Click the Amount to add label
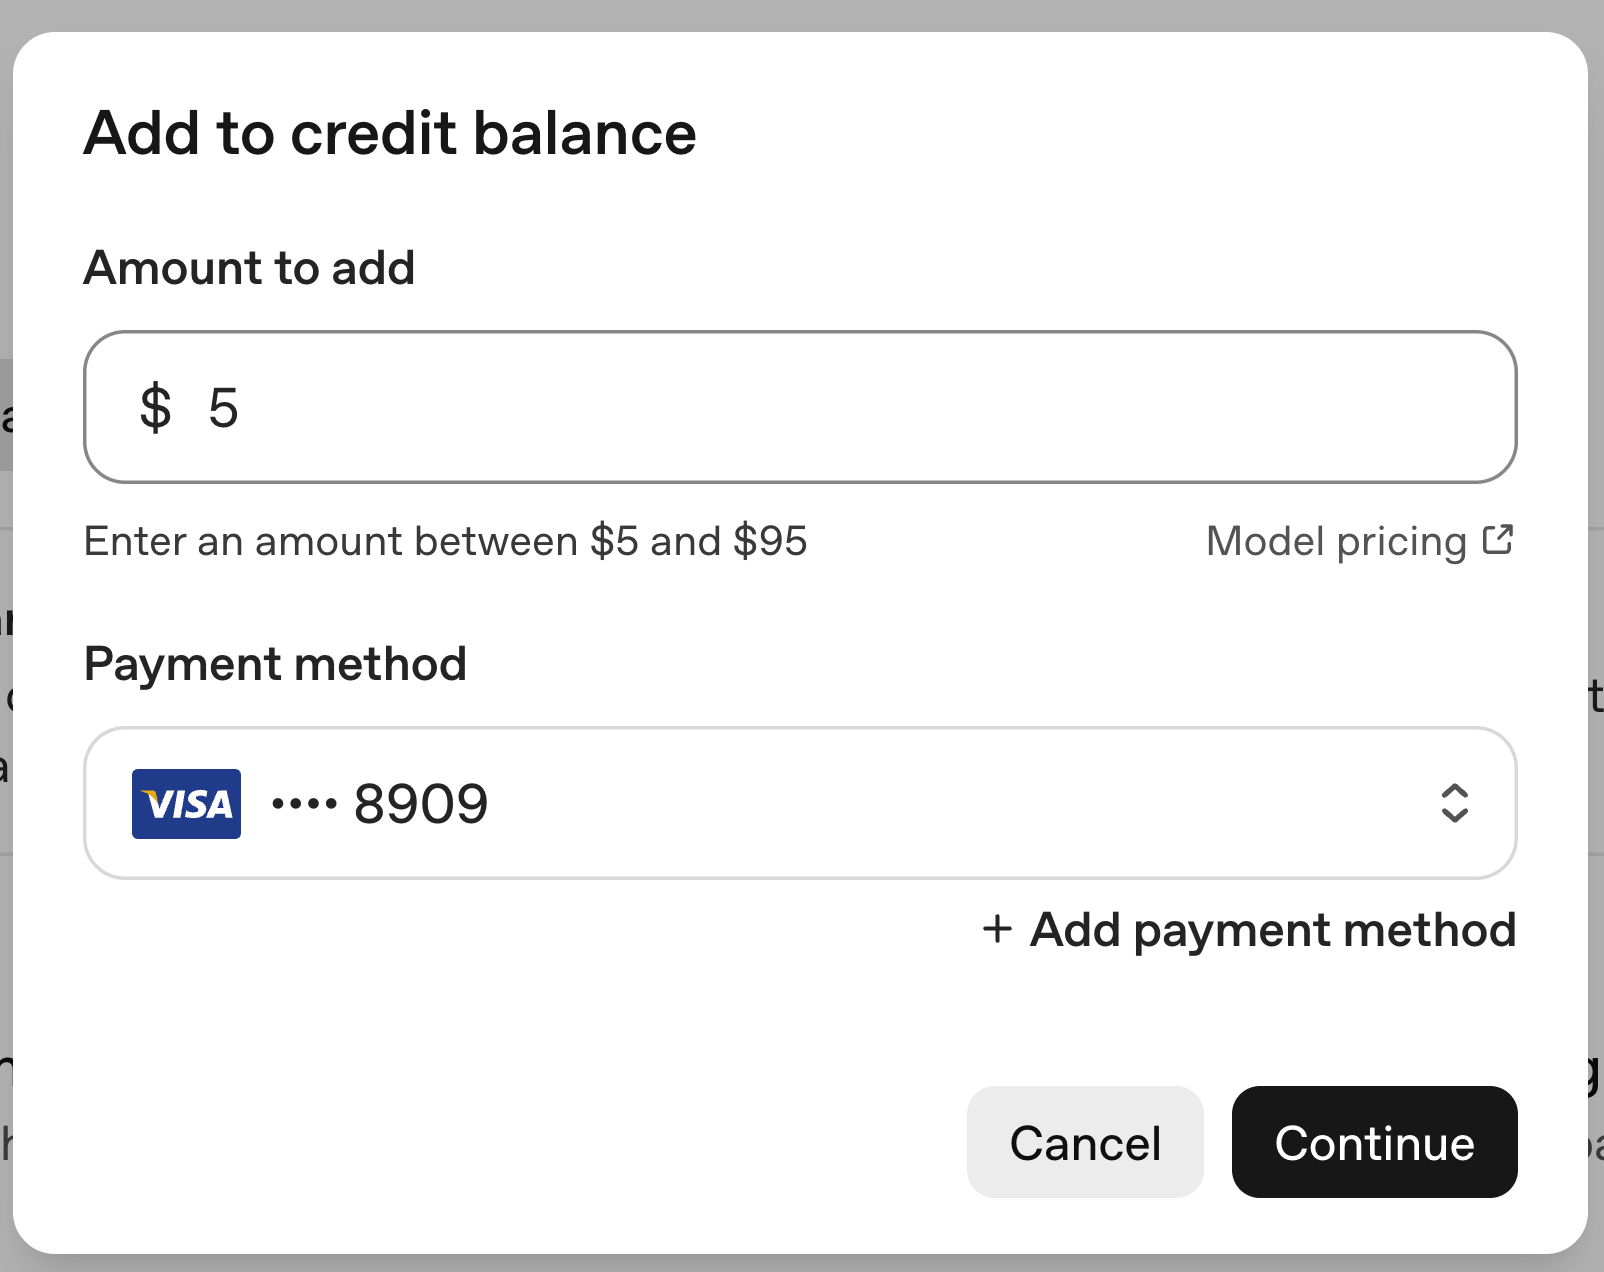The width and height of the screenshot is (1604, 1272). (249, 268)
